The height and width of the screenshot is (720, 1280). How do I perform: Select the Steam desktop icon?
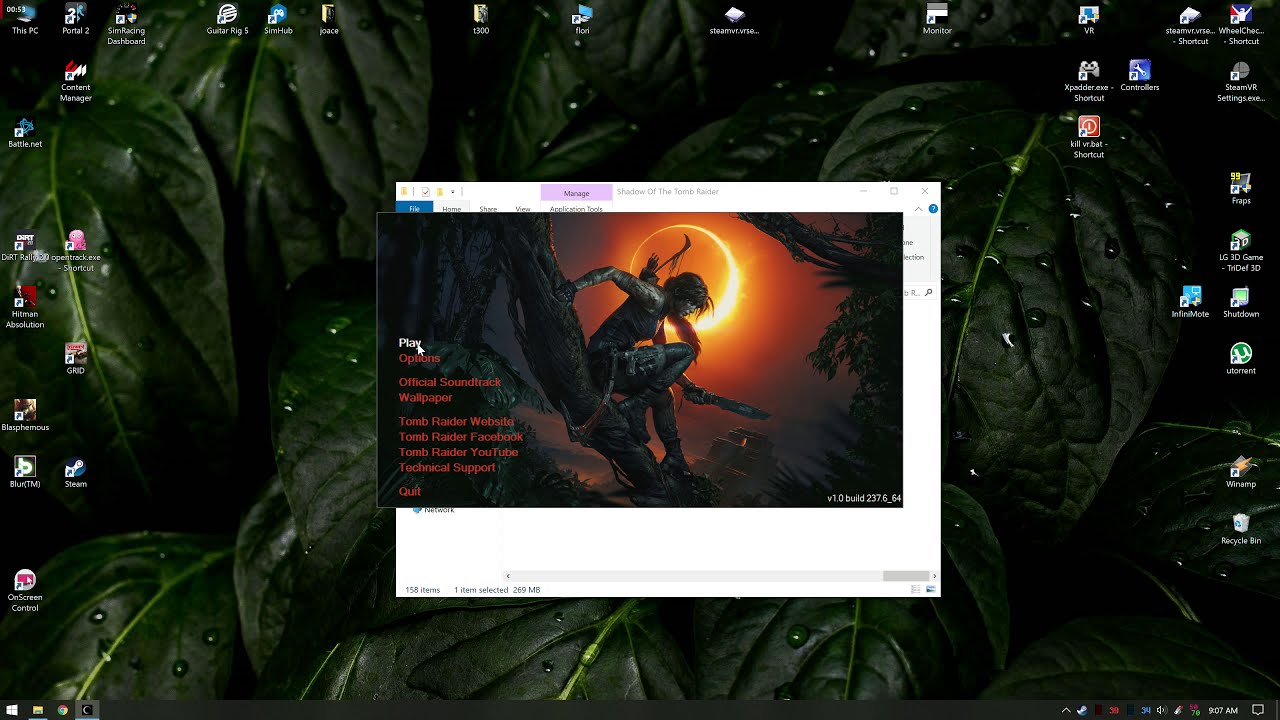[75, 473]
